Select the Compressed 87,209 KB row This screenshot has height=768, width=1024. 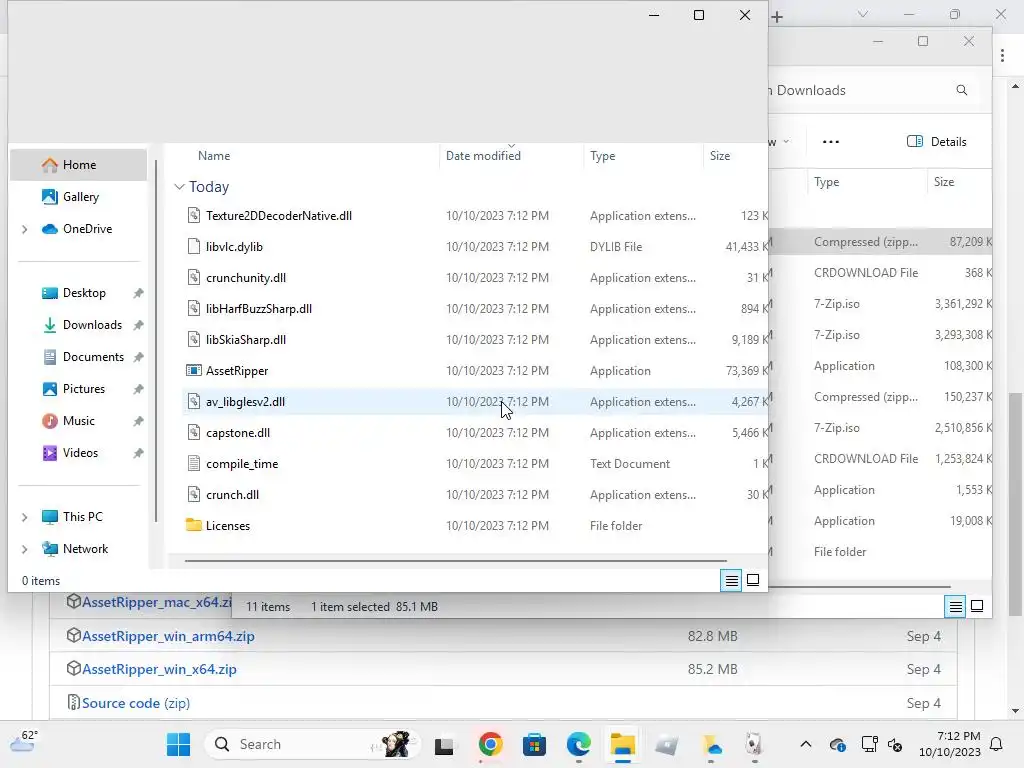880,242
